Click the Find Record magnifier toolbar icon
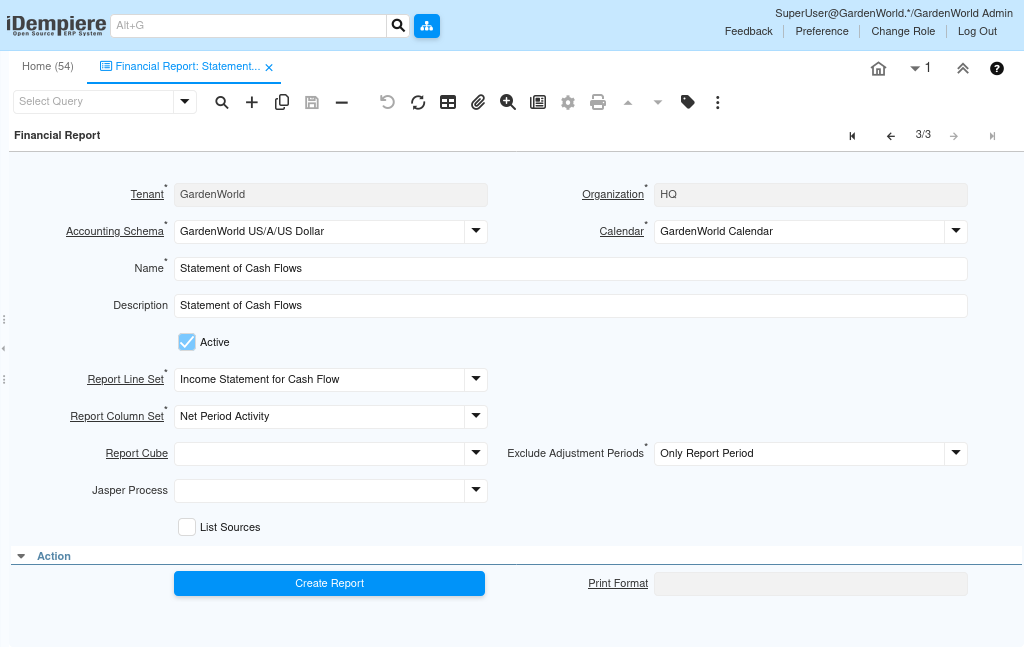Image resolution: width=1024 pixels, height=647 pixels. [x=222, y=103]
